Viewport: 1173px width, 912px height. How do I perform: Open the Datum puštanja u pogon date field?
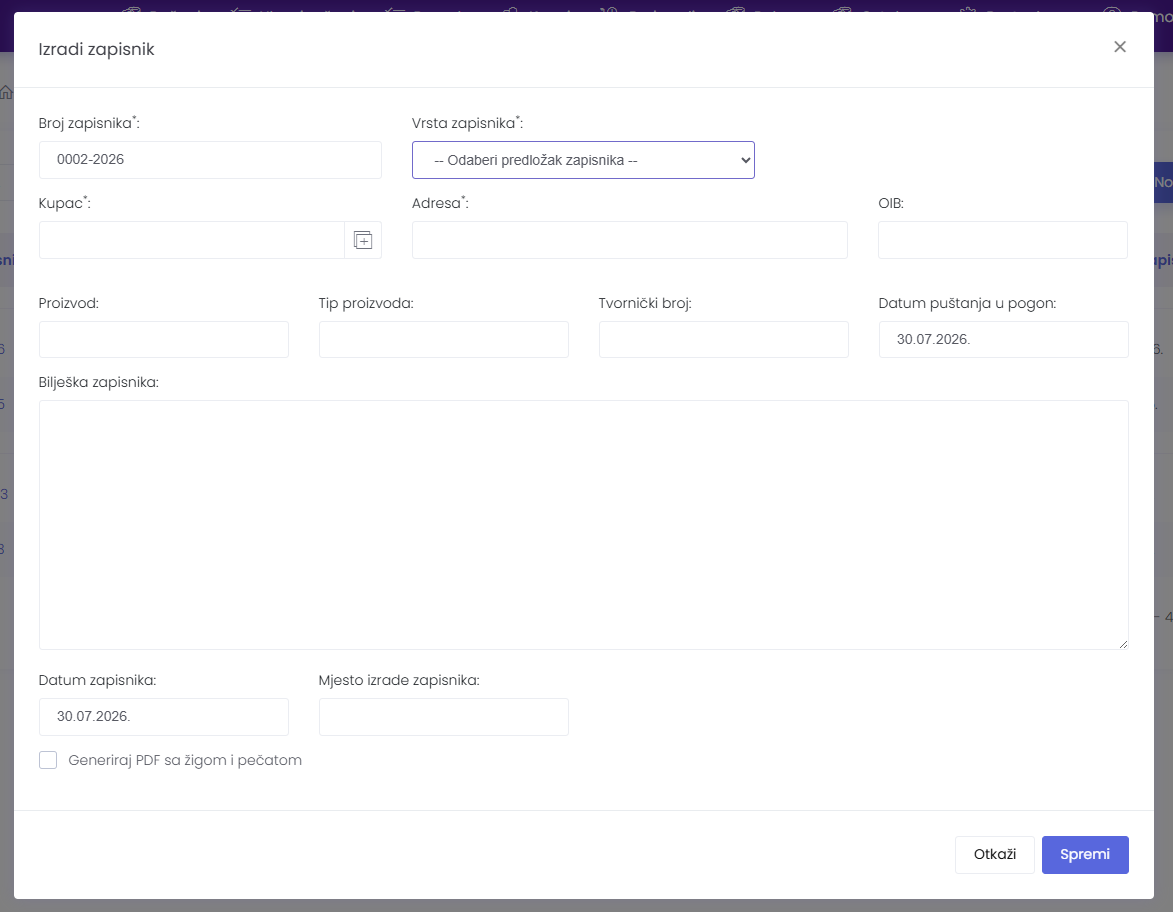tap(1003, 340)
